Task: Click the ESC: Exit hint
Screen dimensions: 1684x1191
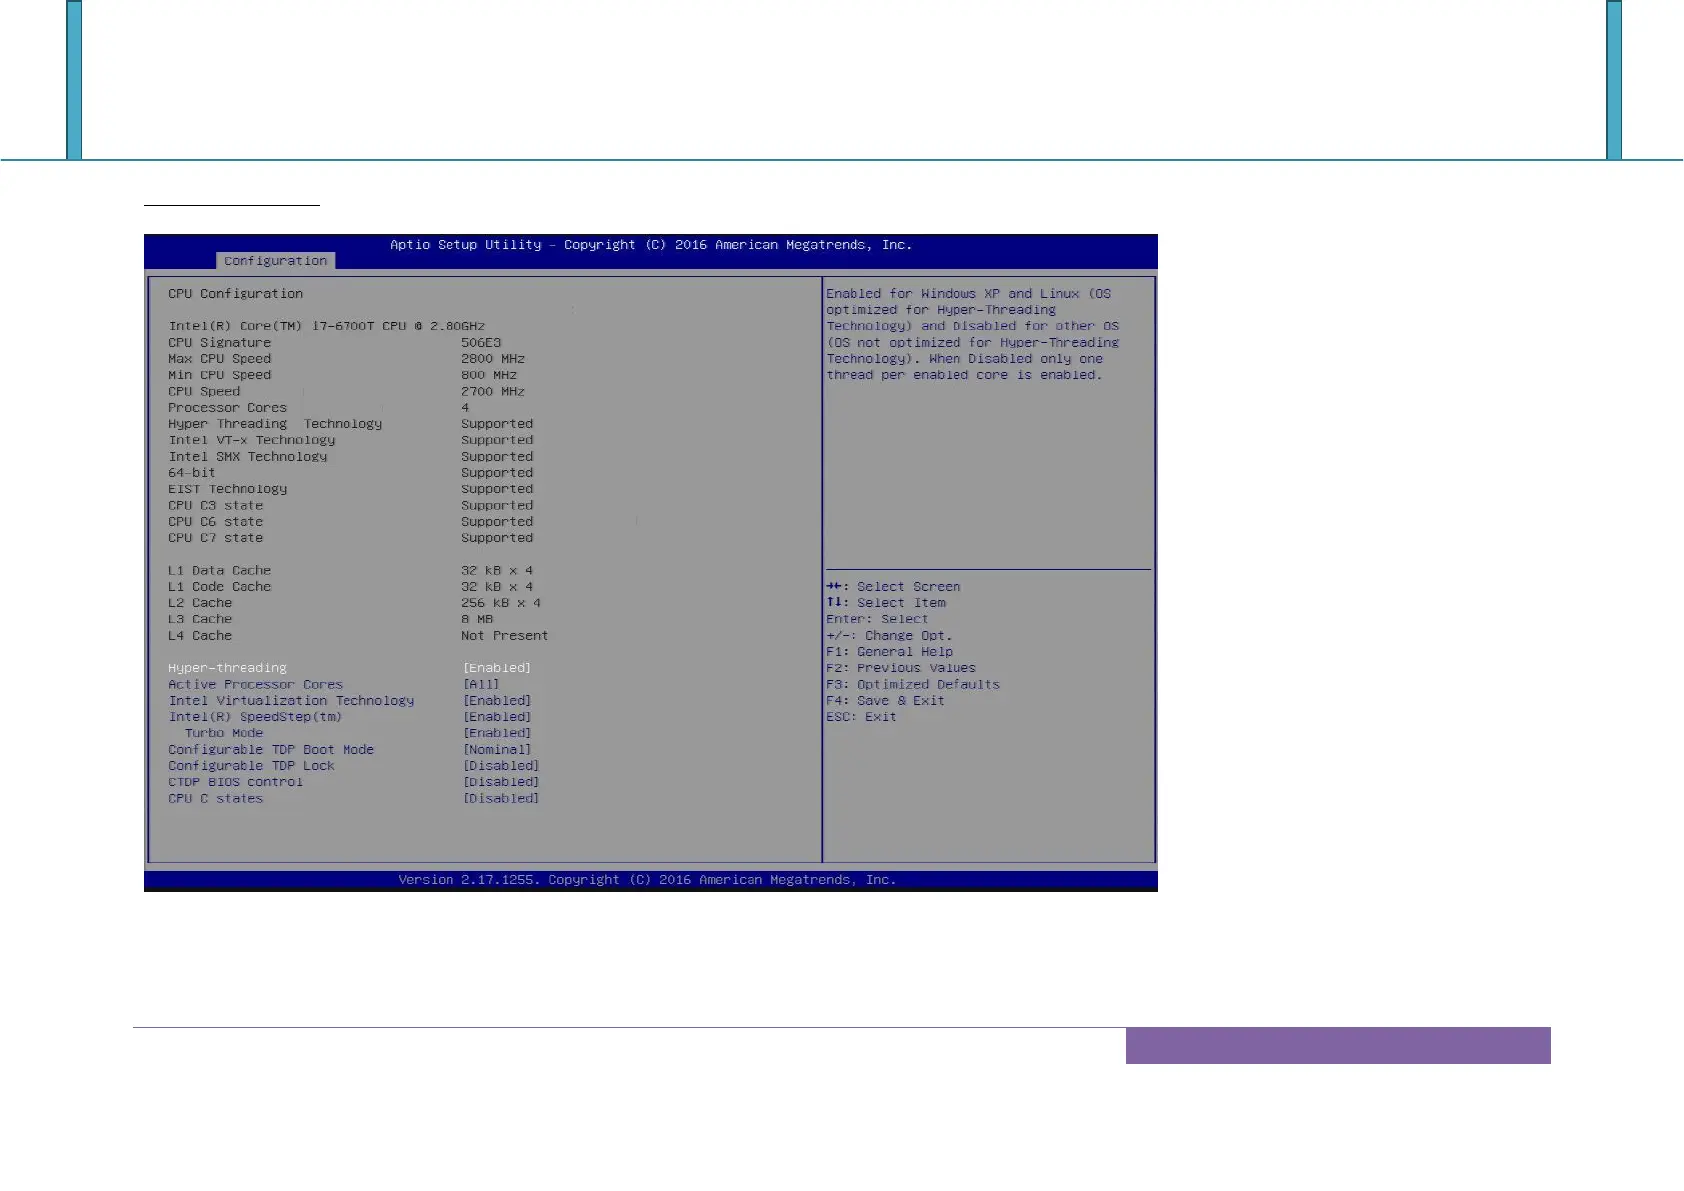Action: pos(861,717)
